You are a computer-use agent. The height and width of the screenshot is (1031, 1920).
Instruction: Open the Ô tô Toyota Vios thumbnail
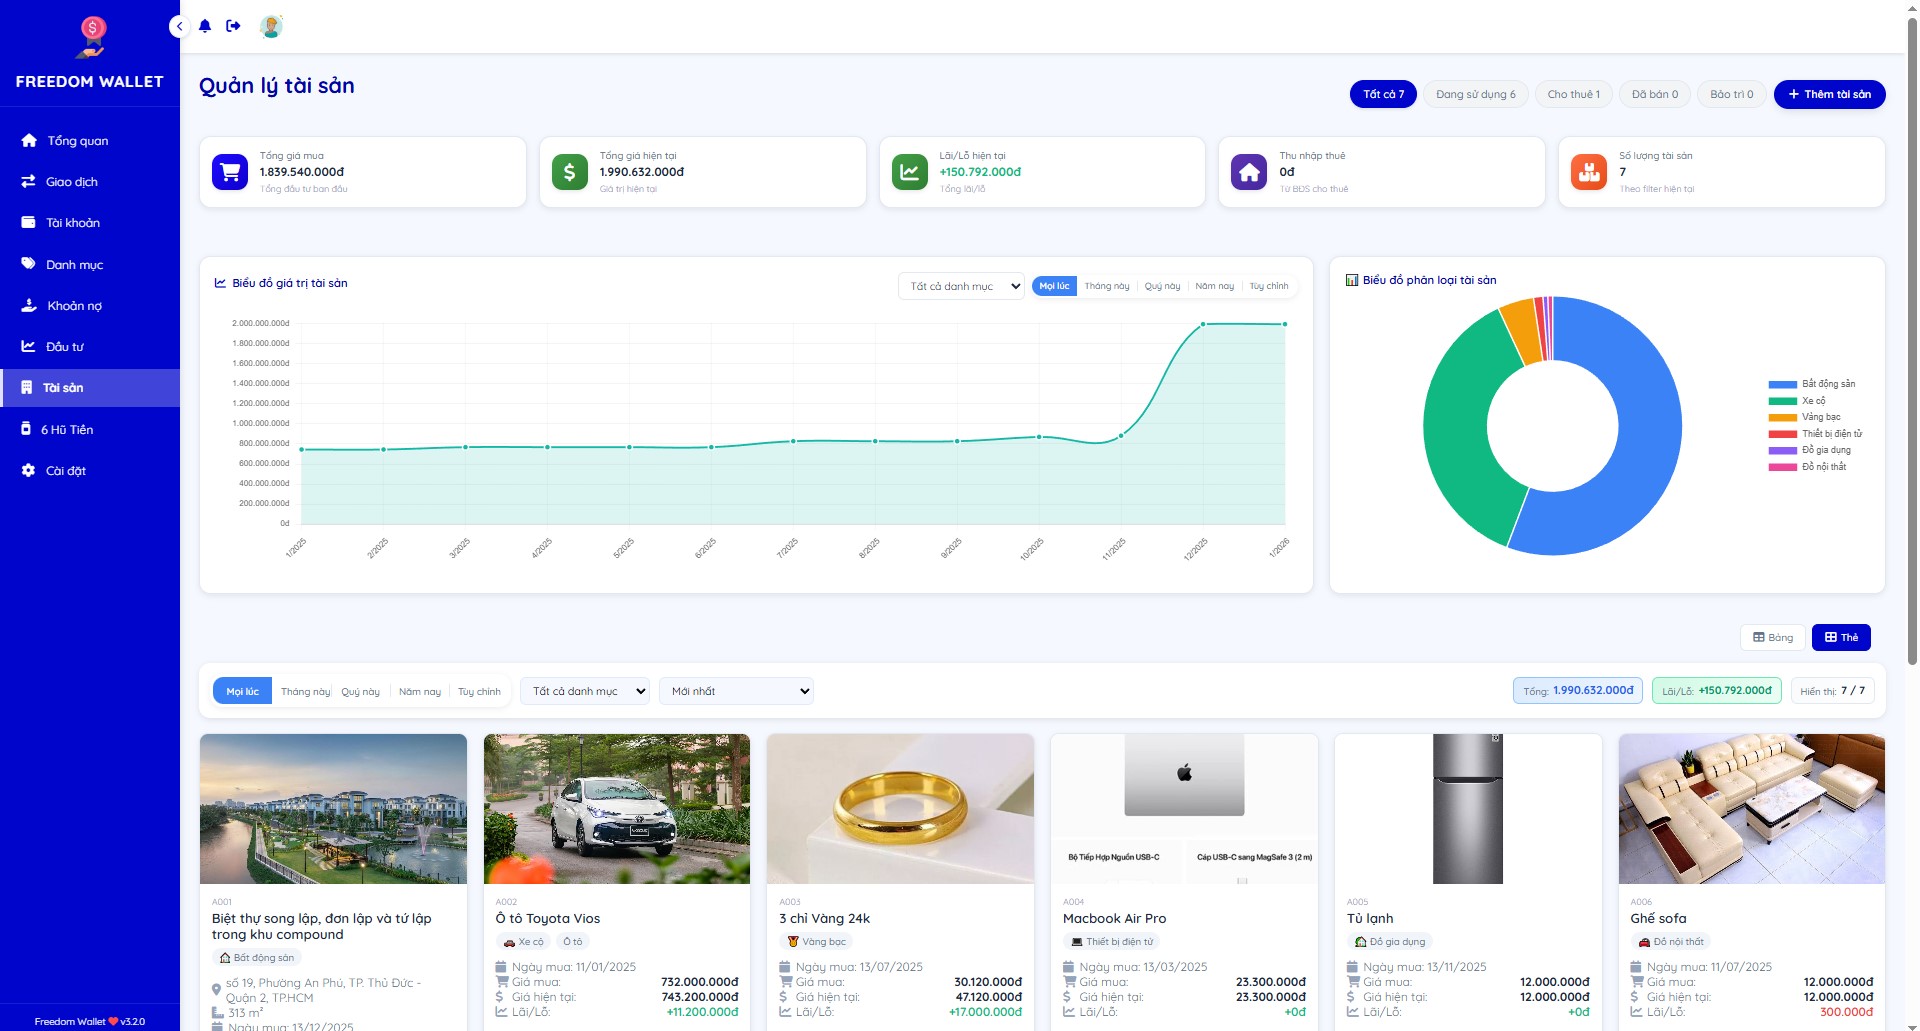pyautogui.click(x=616, y=808)
